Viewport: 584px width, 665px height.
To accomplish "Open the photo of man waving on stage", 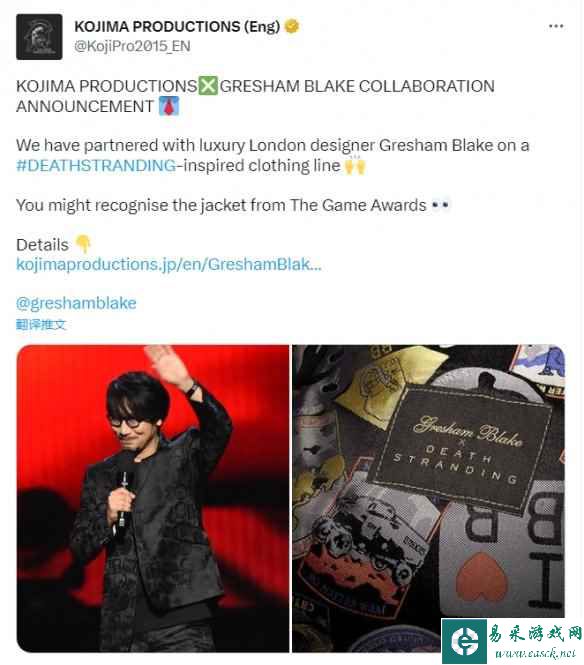I will pyautogui.click(x=153, y=498).
